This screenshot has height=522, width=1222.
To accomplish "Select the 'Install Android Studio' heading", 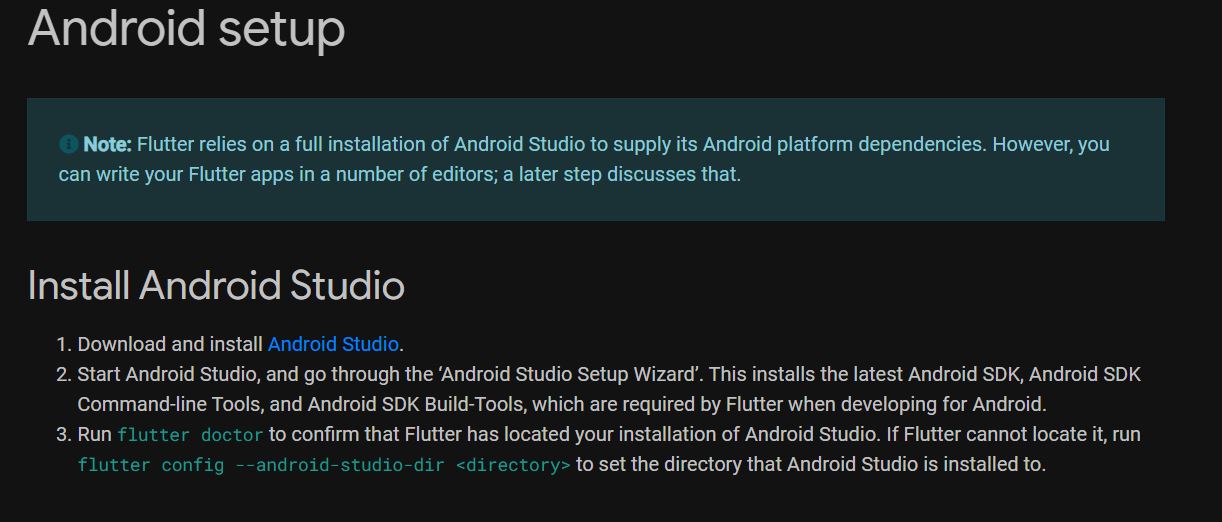I will pos(216,286).
